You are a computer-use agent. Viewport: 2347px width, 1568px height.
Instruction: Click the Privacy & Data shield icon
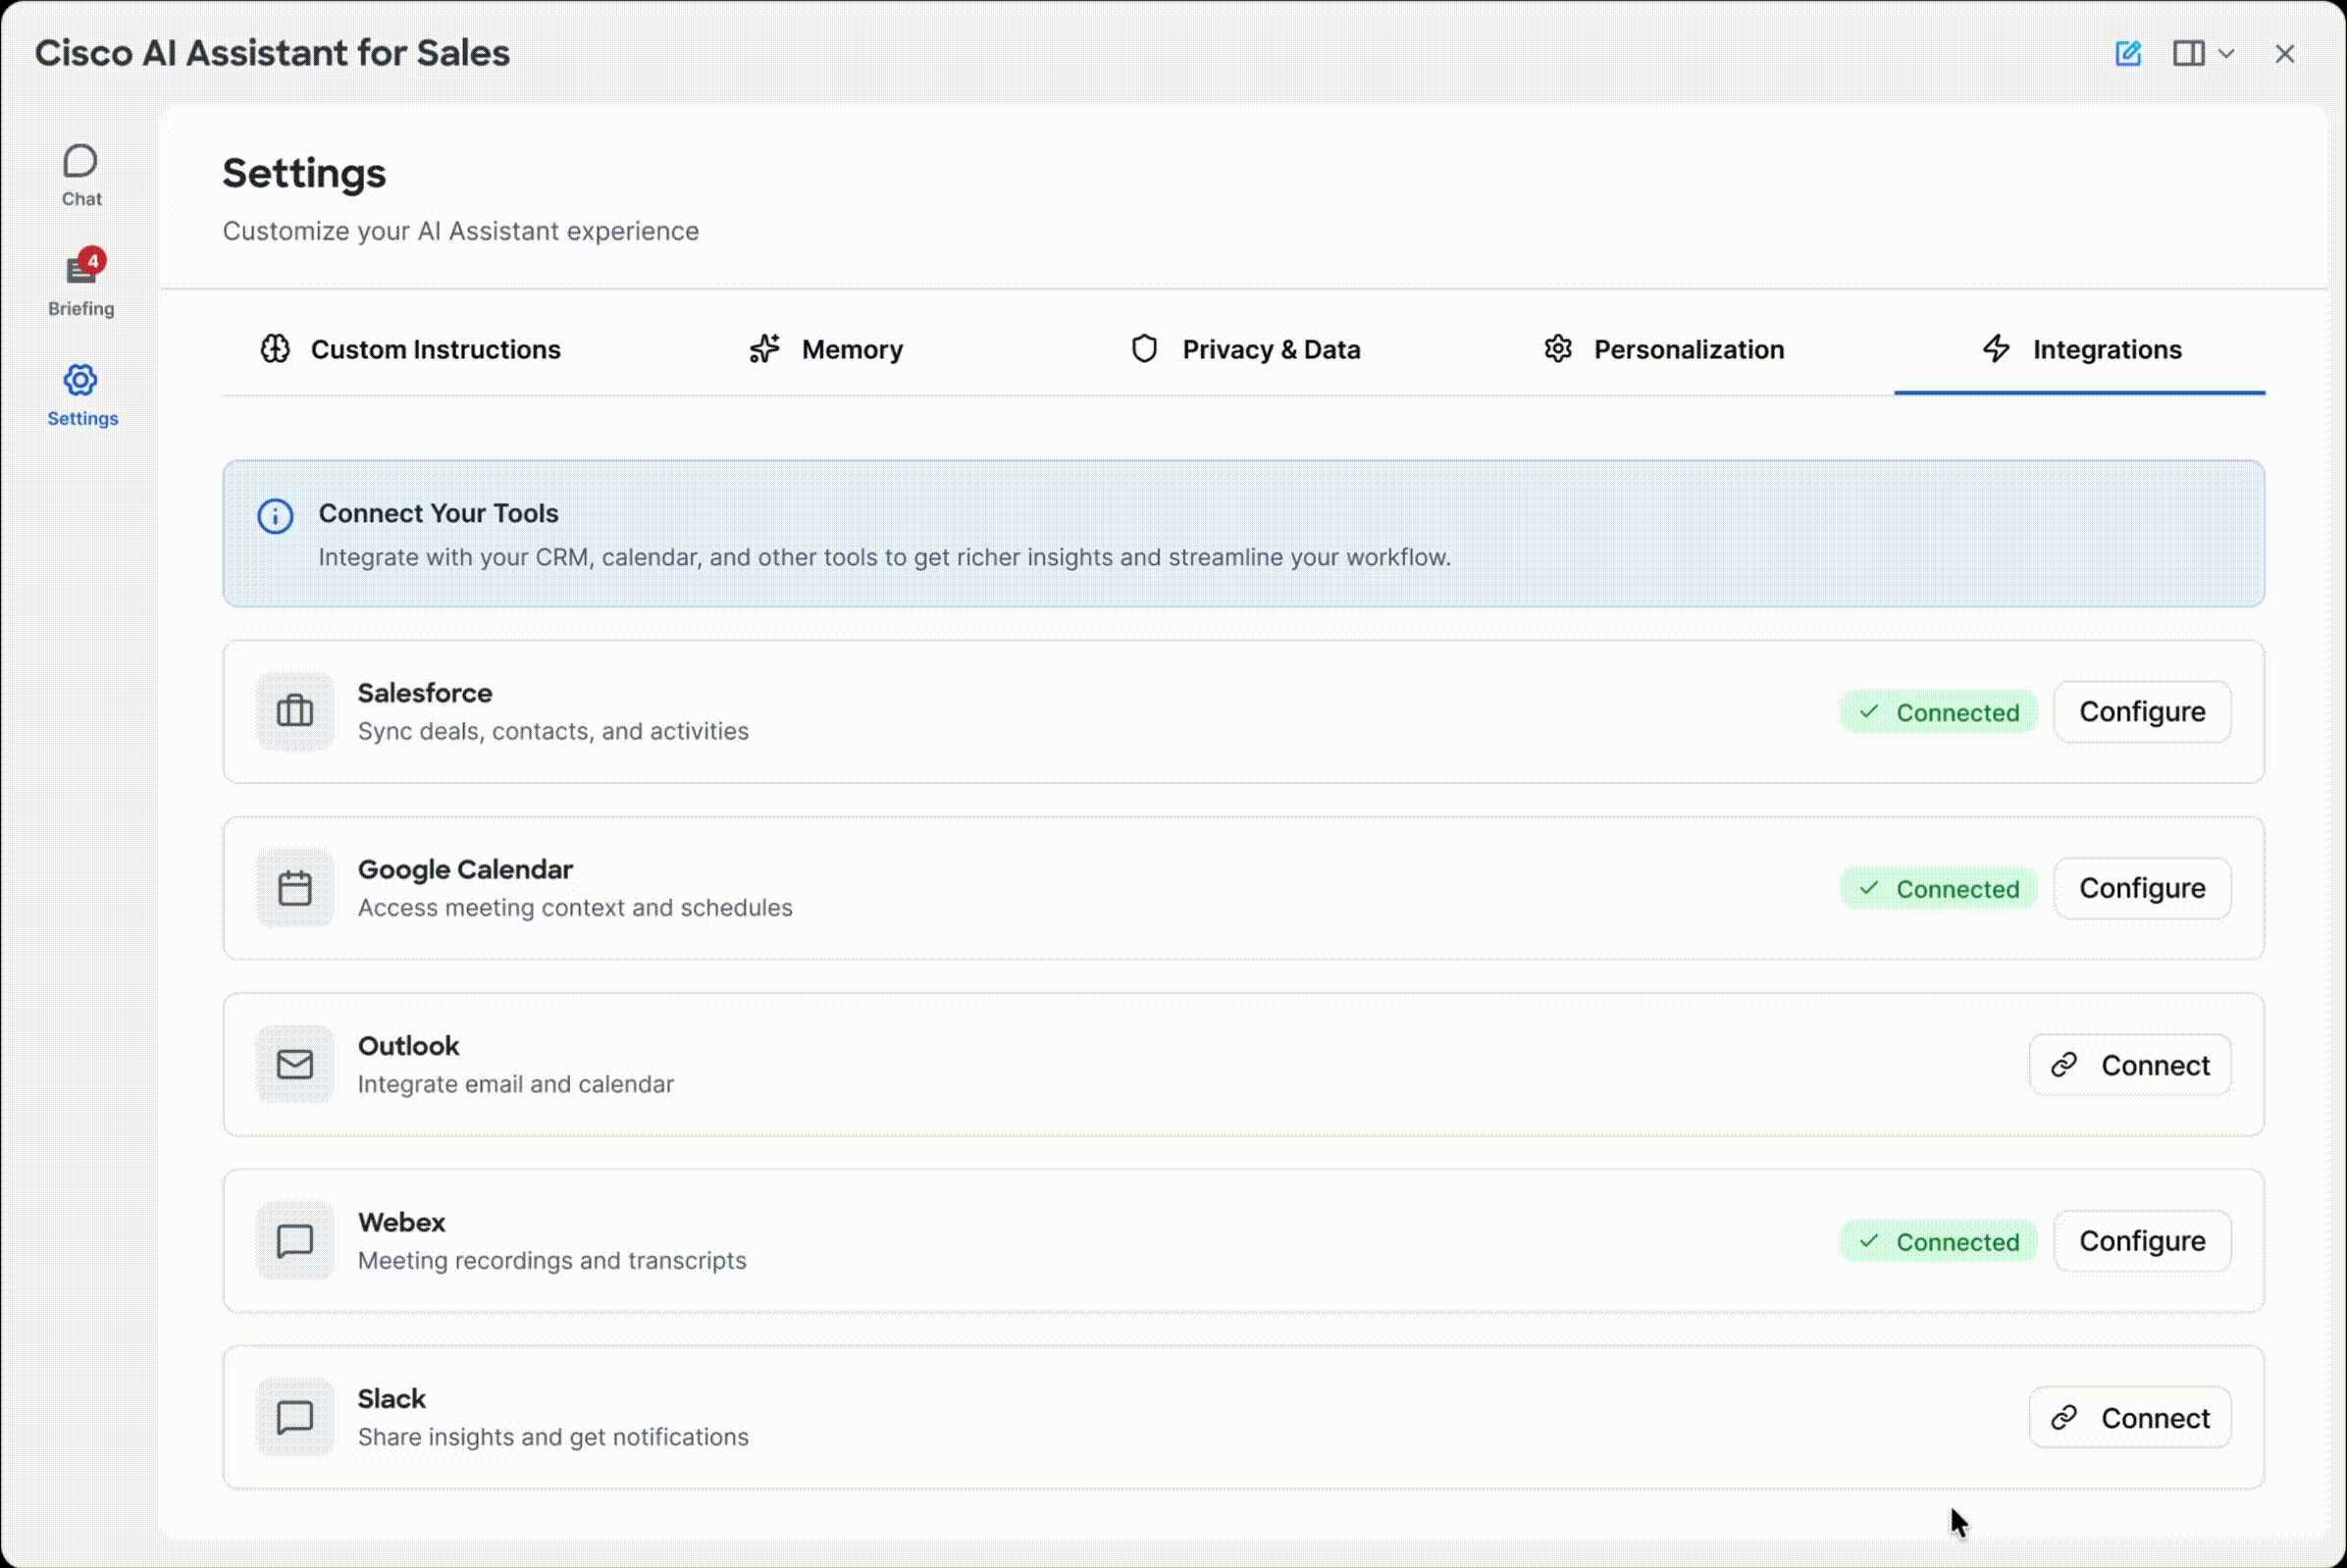click(x=1144, y=349)
